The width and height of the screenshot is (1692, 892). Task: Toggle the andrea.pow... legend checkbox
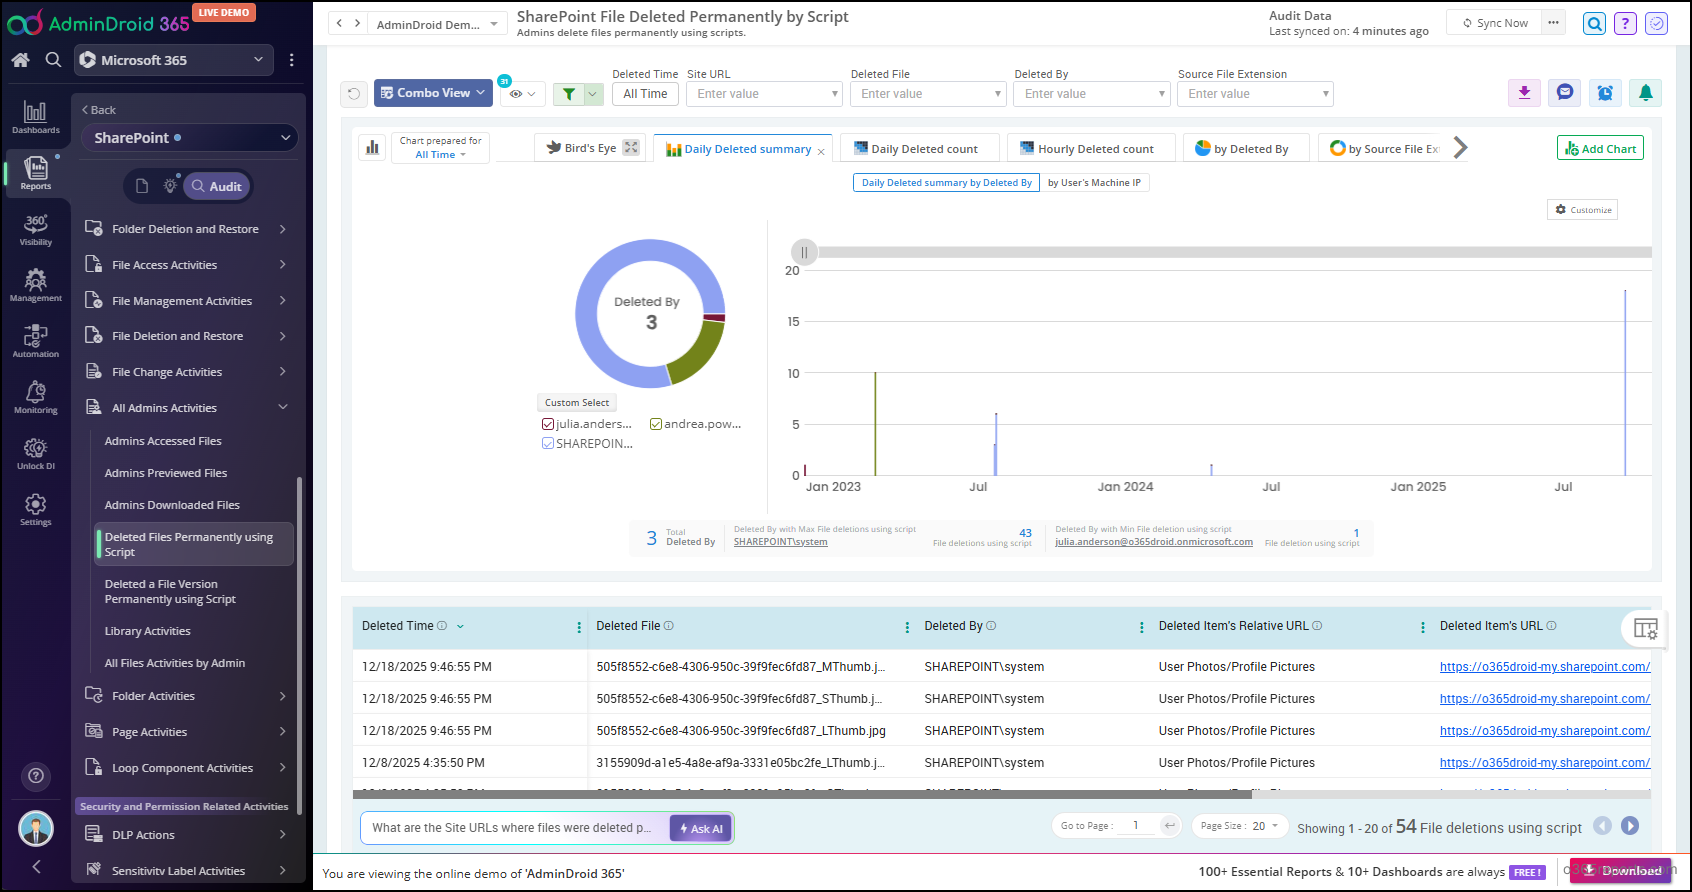click(x=656, y=424)
